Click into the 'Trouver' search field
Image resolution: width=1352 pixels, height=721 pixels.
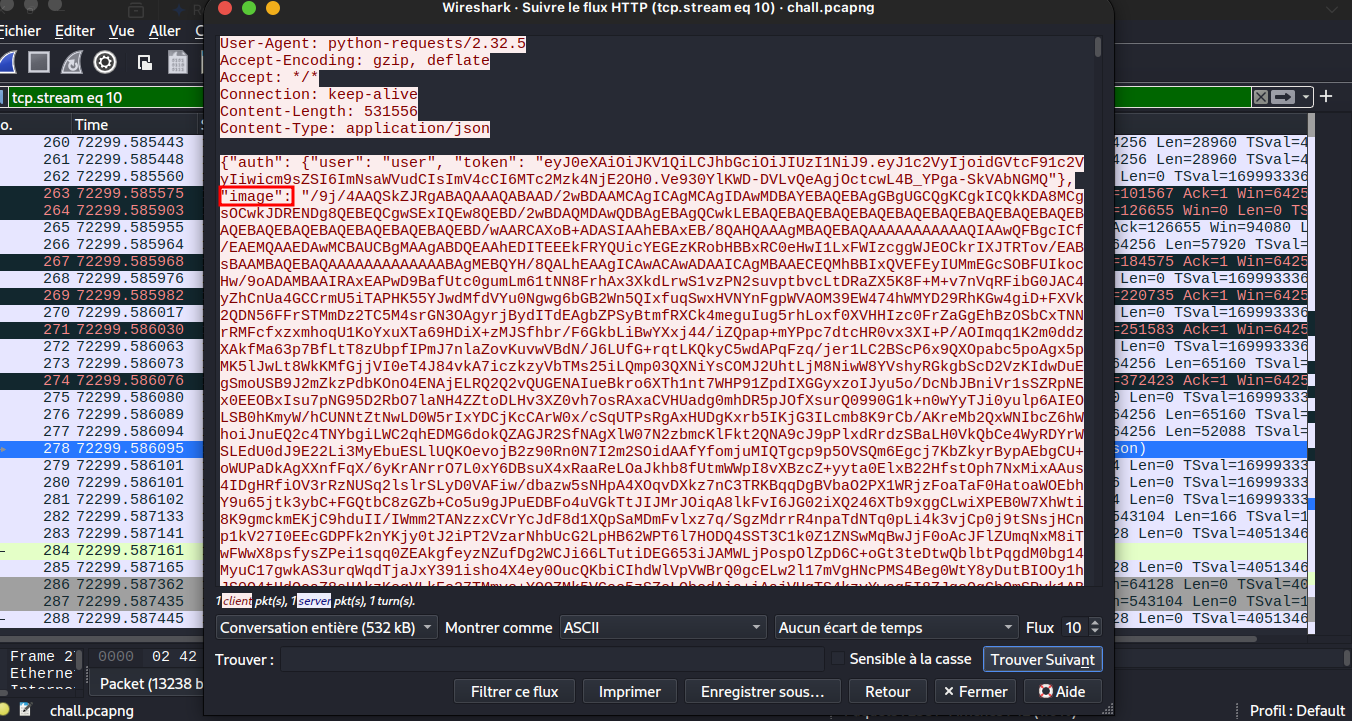[550, 659]
